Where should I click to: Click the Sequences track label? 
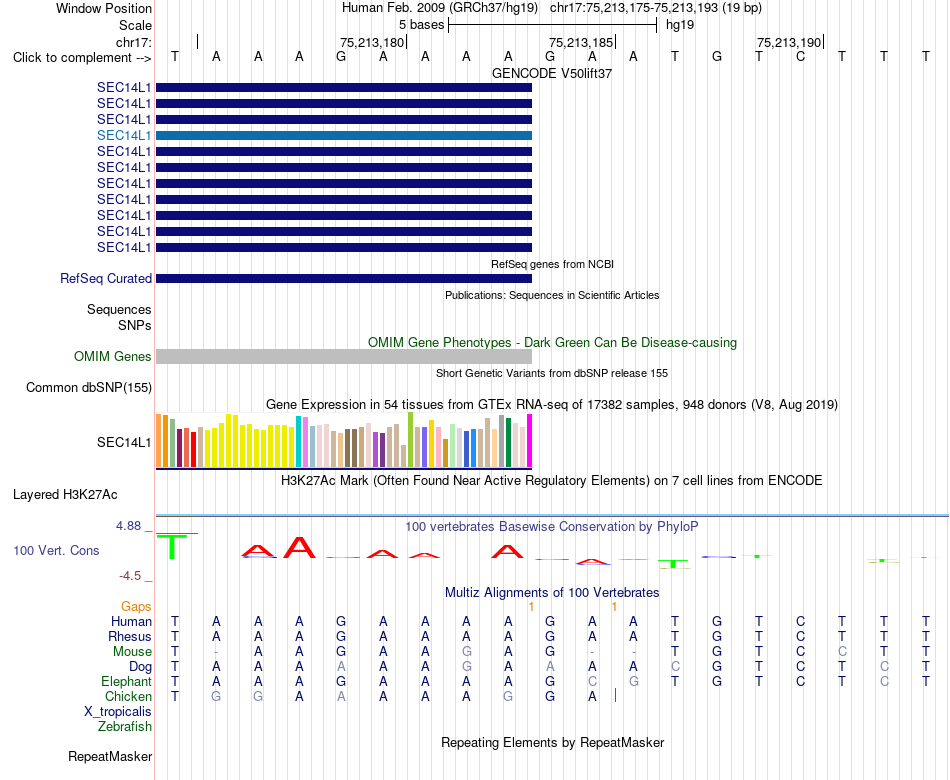pos(119,310)
